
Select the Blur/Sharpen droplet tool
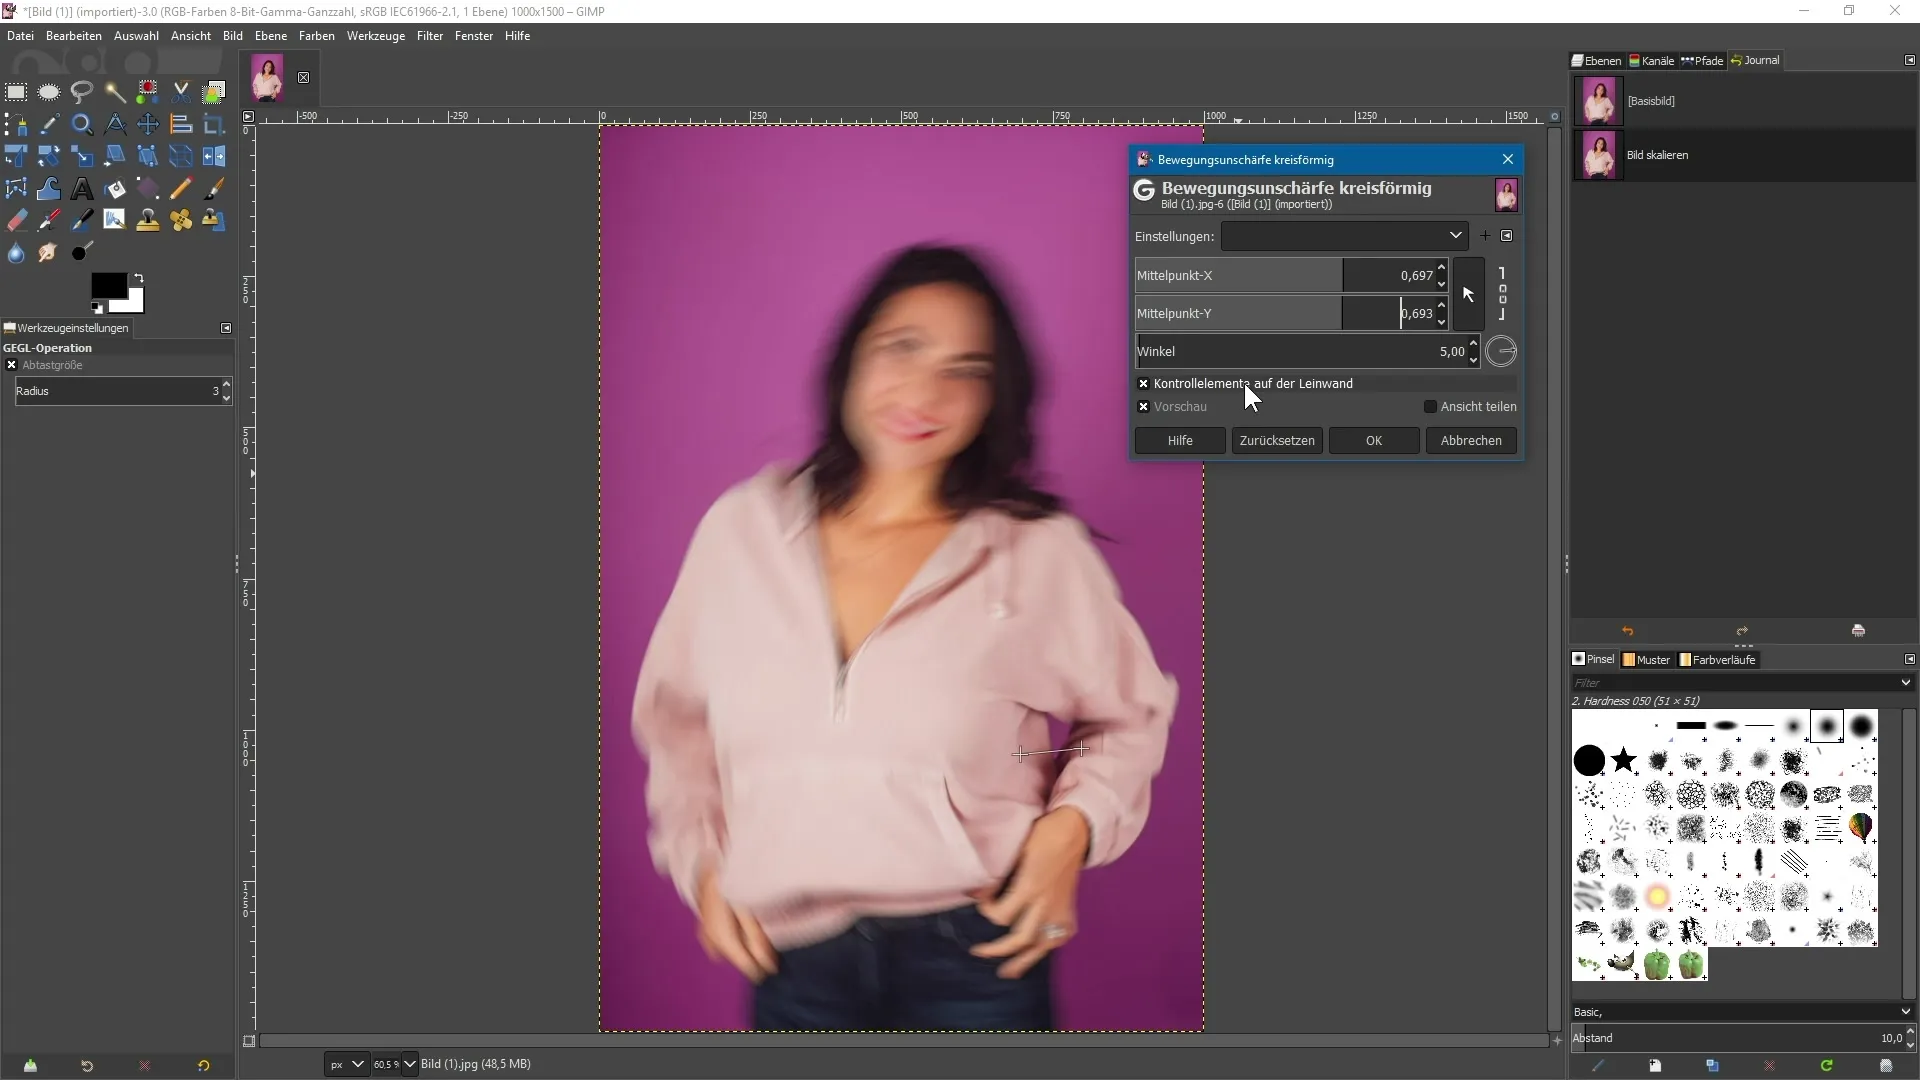pos(16,253)
